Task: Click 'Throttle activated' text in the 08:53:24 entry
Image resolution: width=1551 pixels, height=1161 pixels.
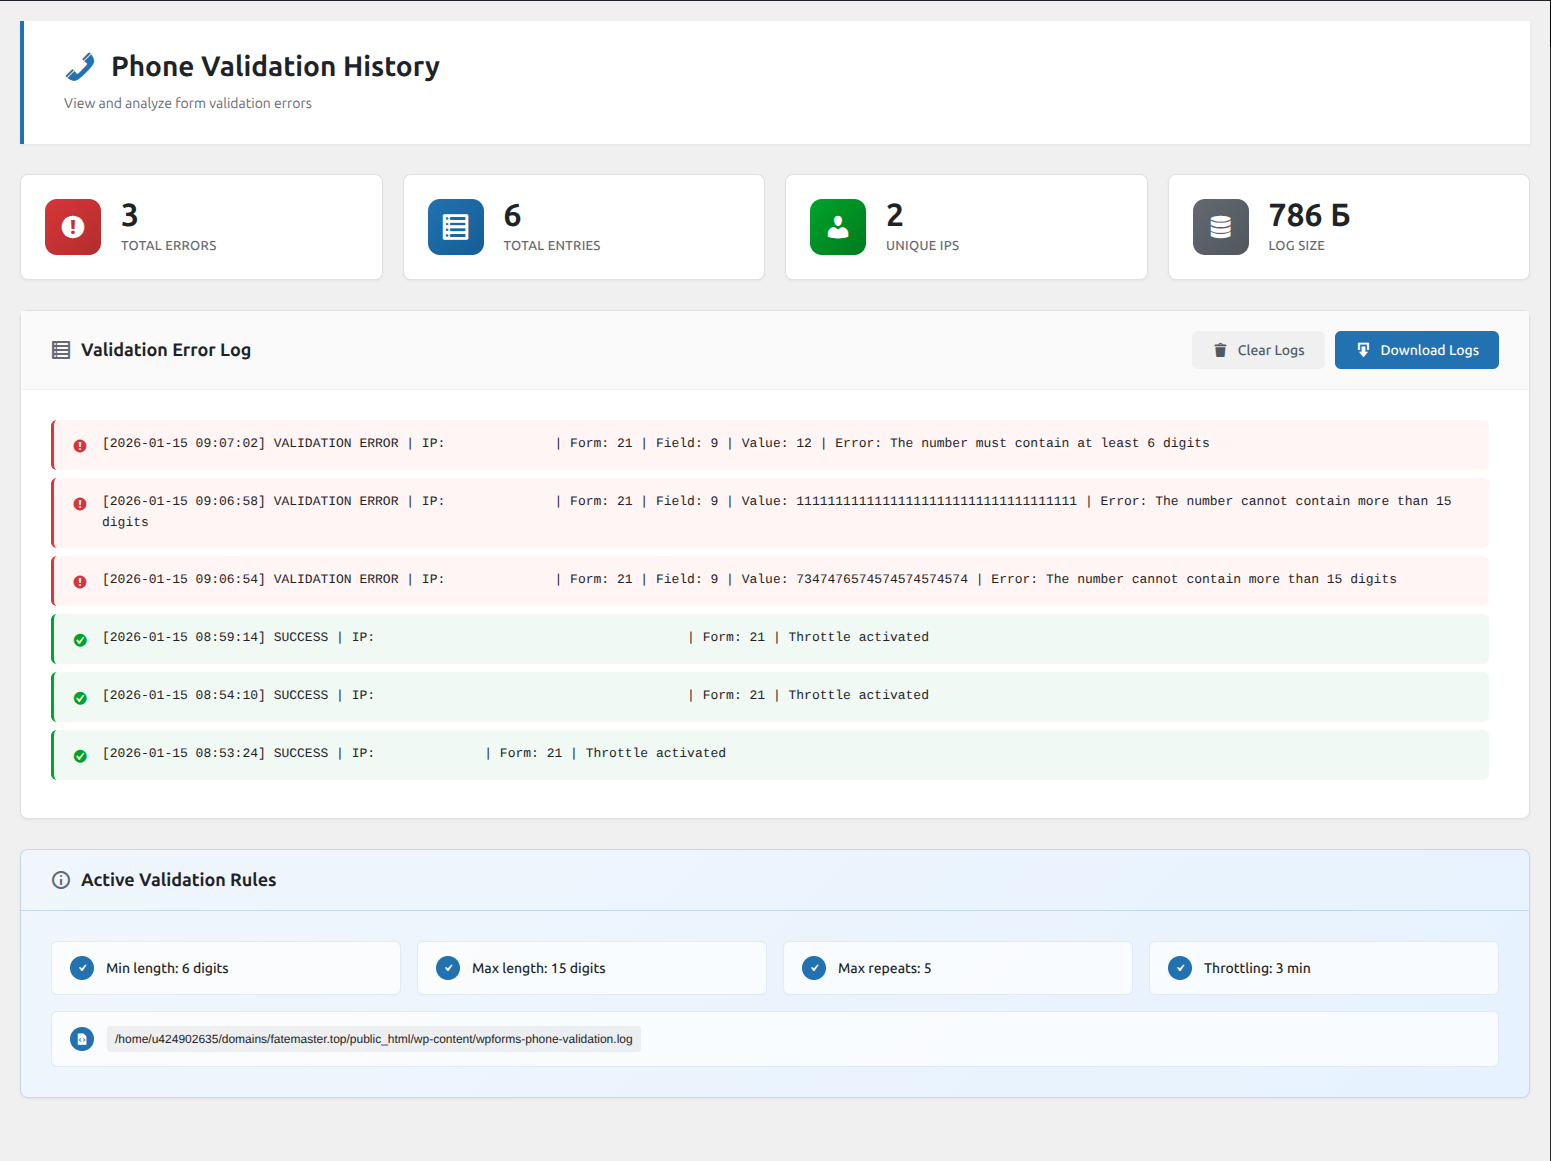Action: (x=656, y=753)
